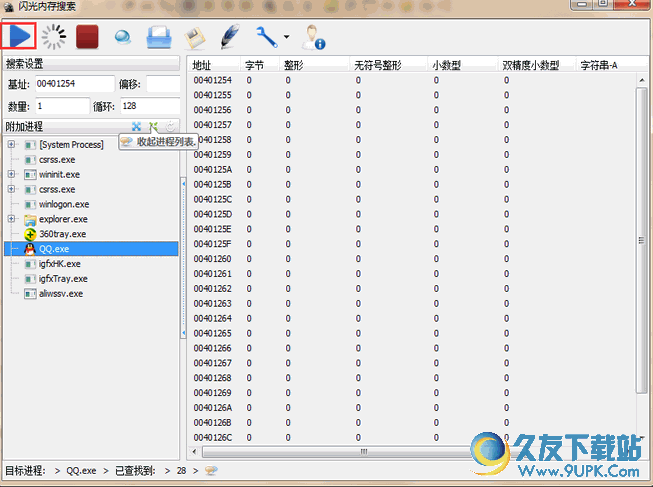Click address row 0040126C

tap(212, 437)
